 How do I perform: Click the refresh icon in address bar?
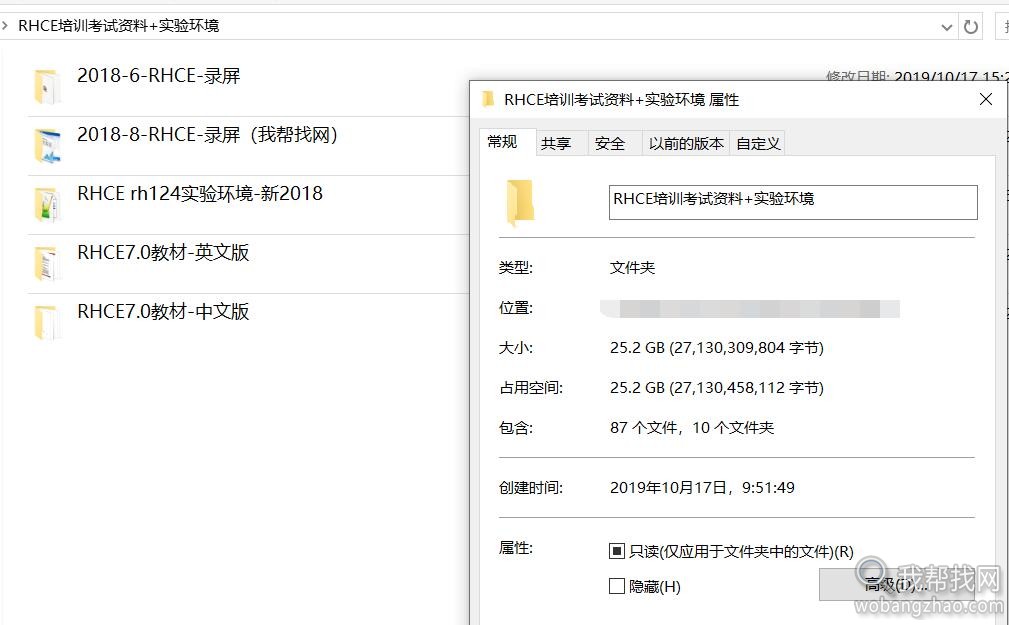[x=970, y=26]
